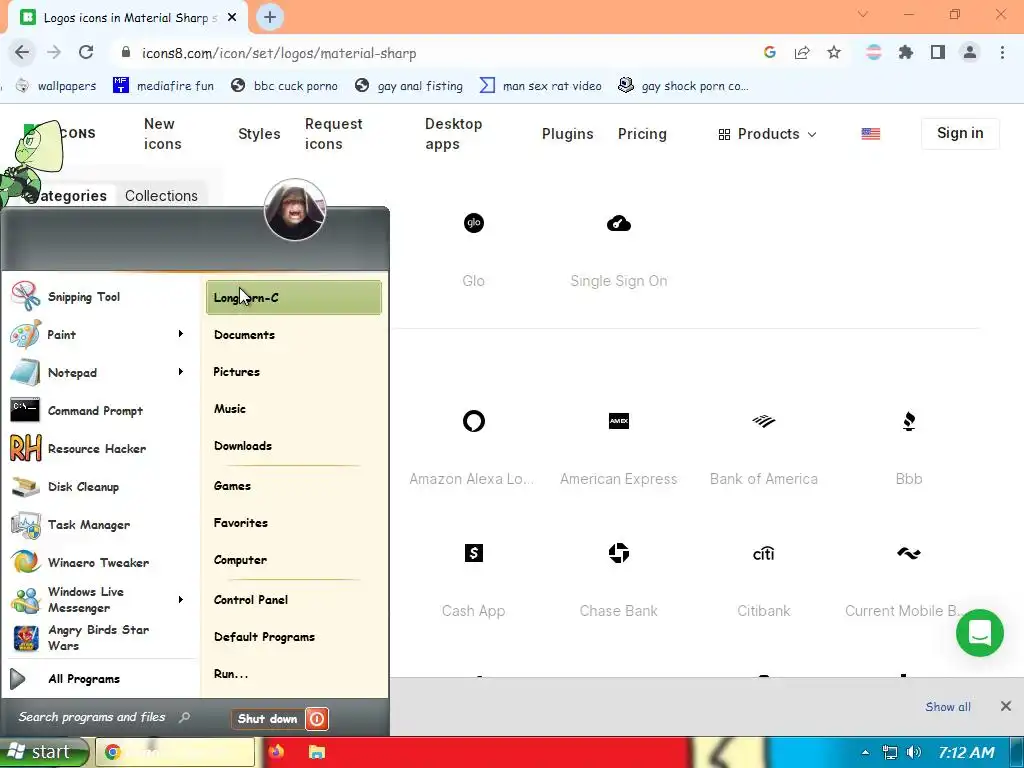Screen dimensions: 1024x768
Task: Open Pictures from start menu
Action: (x=294, y=372)
